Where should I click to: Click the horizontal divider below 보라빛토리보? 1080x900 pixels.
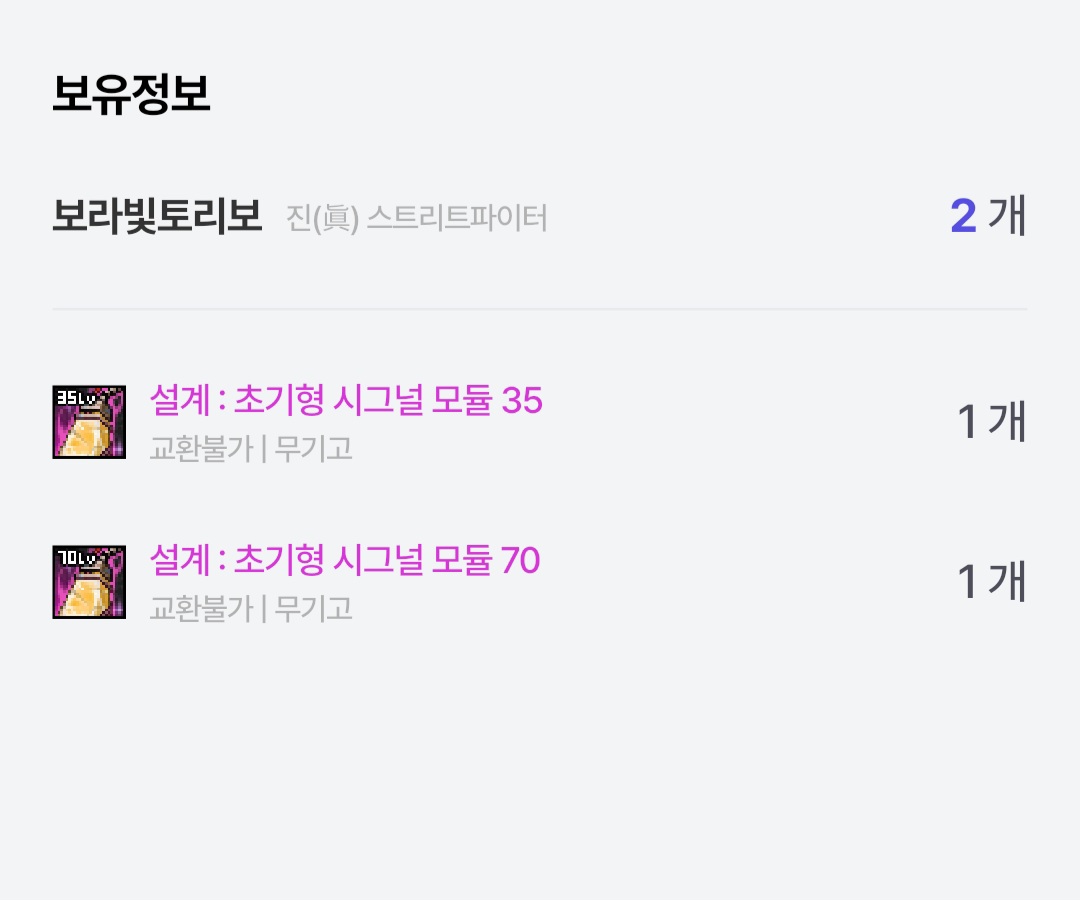click(540, 310)
